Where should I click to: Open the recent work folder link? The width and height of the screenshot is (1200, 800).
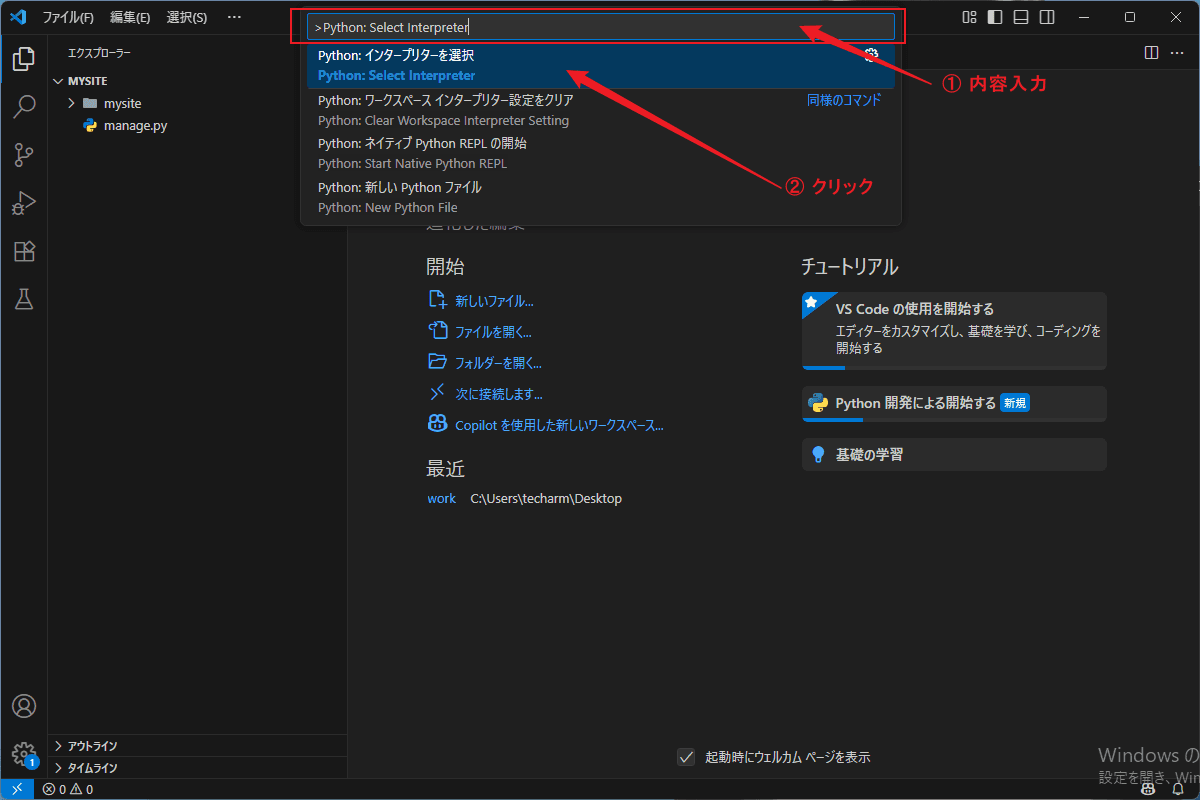(x=441, y=498)
